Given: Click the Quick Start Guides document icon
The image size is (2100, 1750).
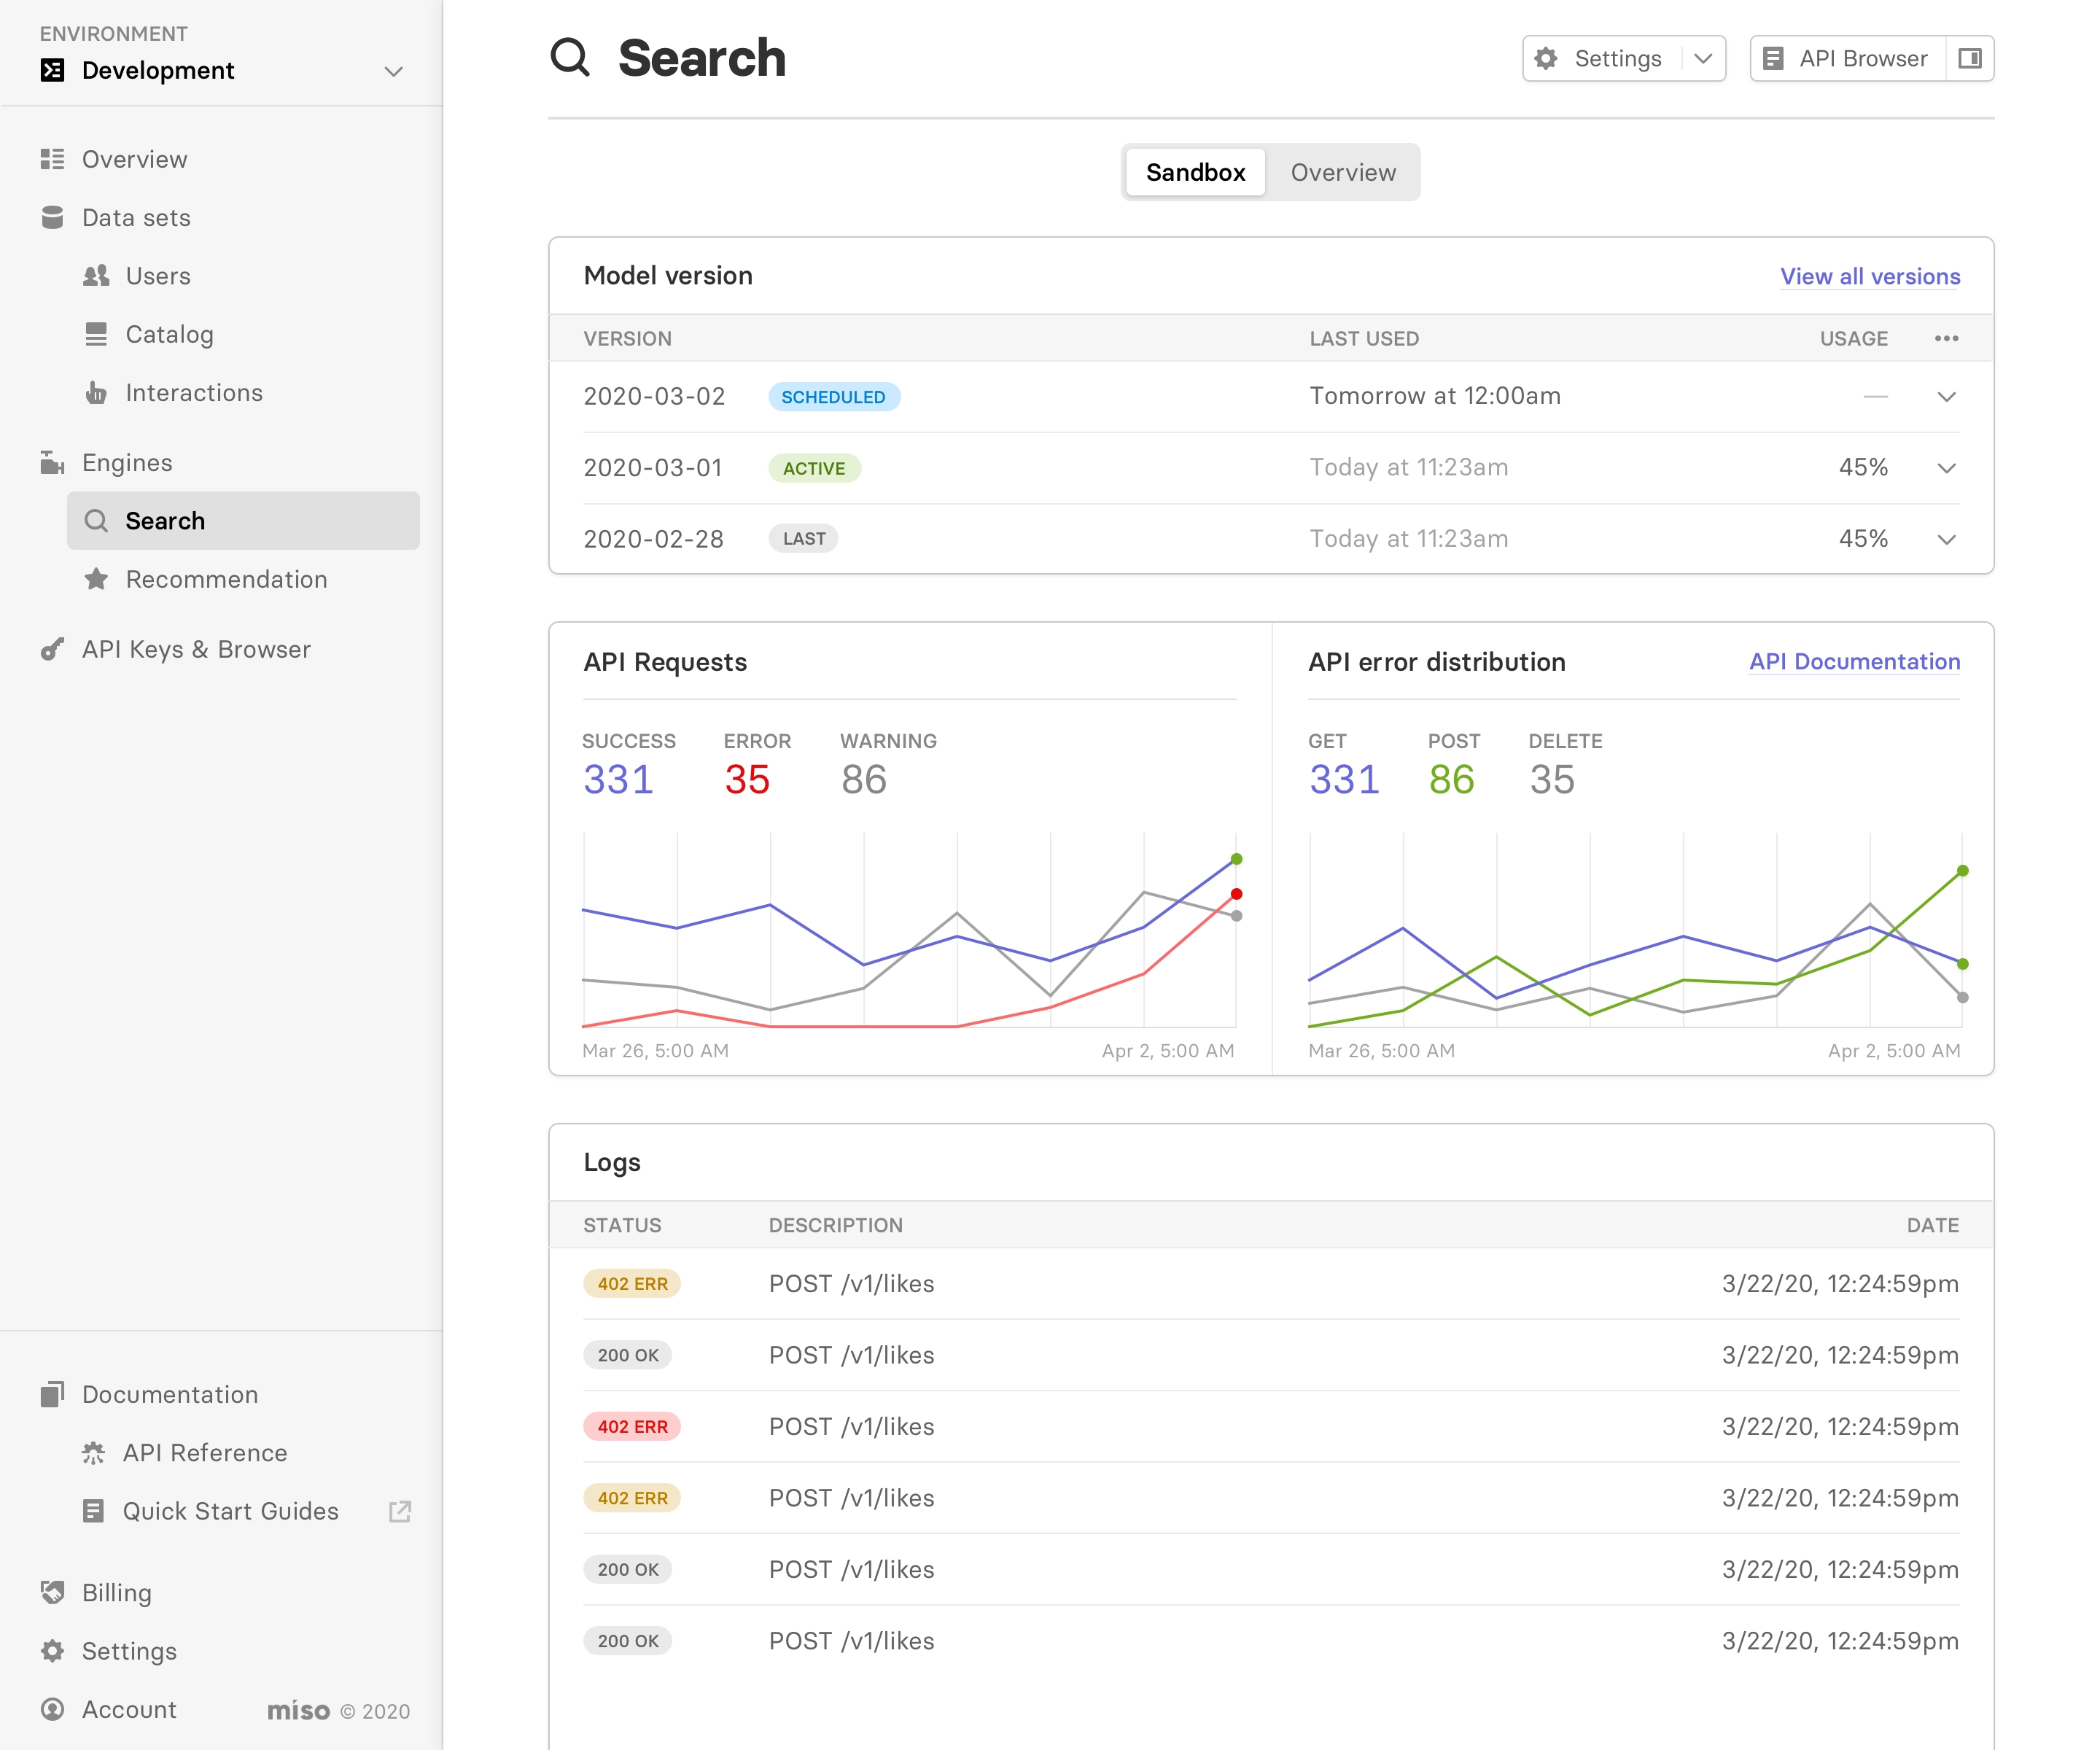Looking at the screenshot, I should click(x=93, y=1511).
